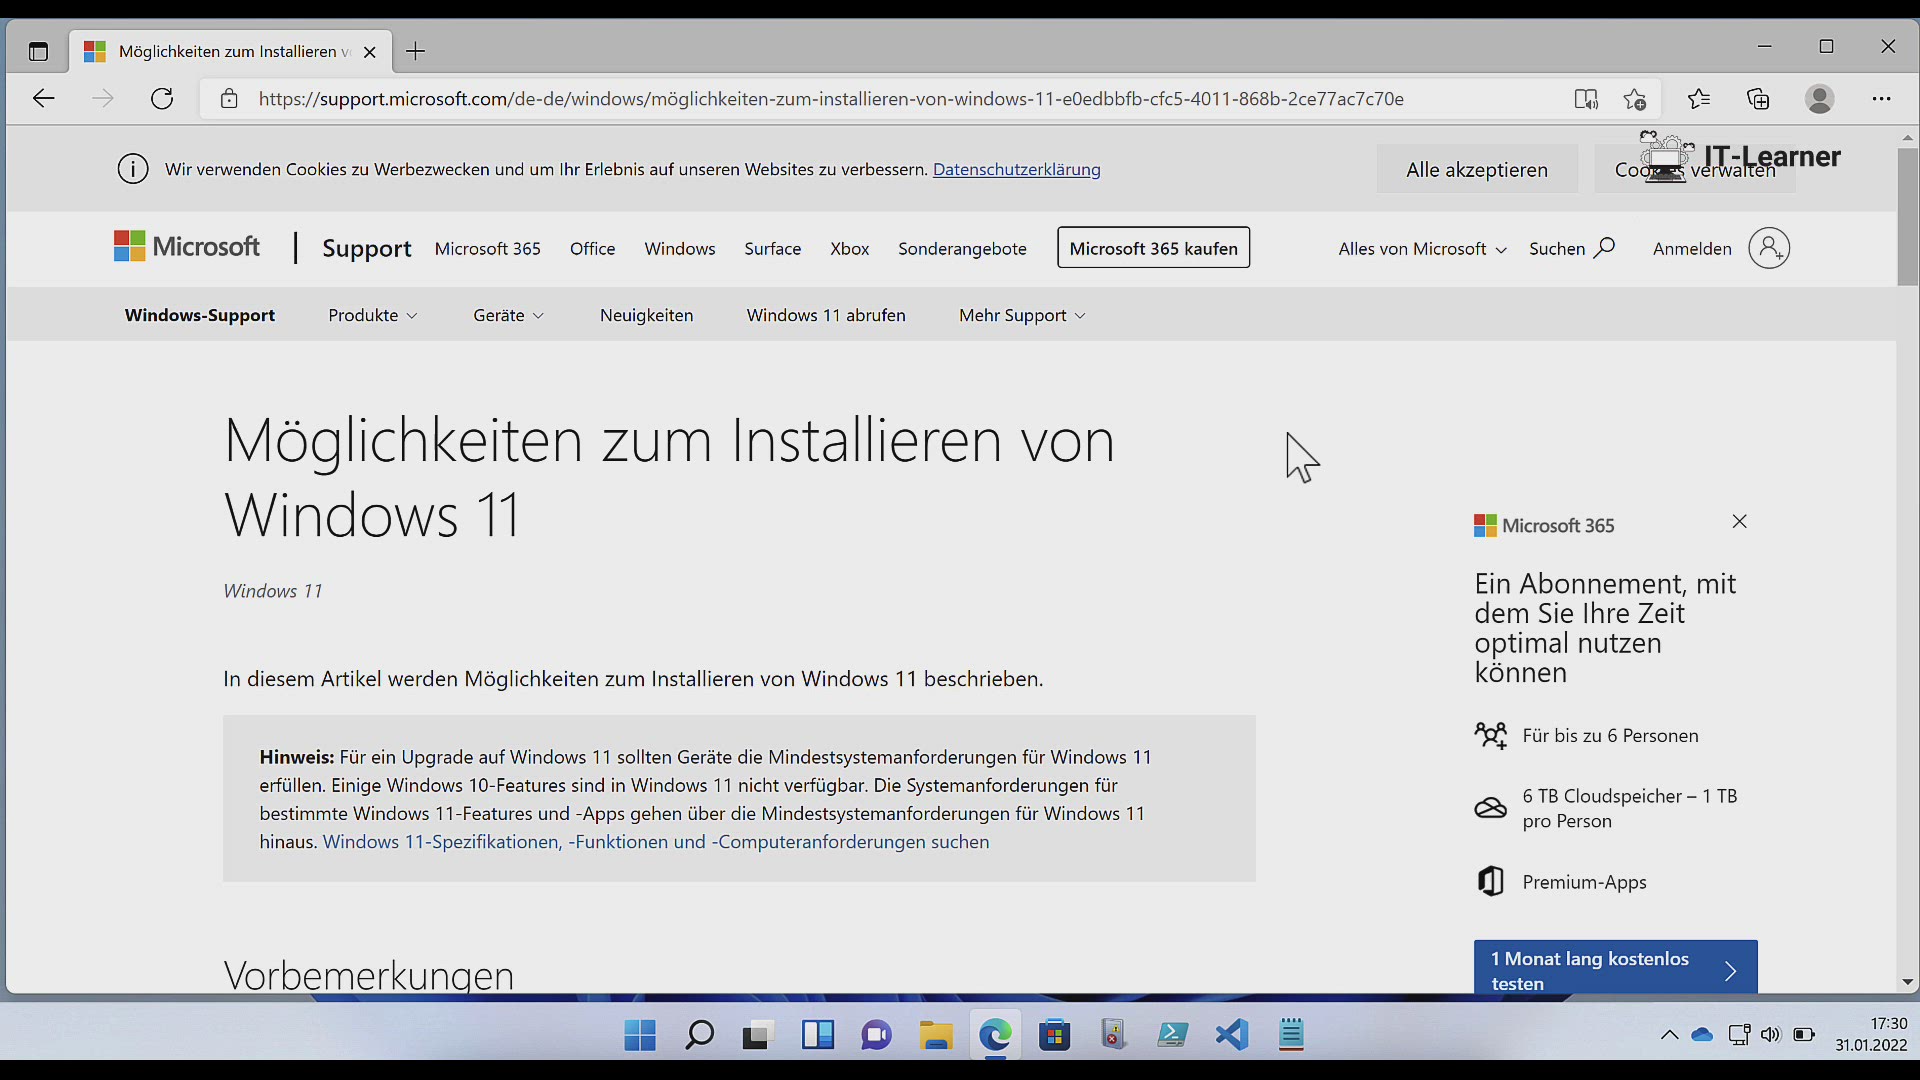Click the Anmelden account icon
The image size is (1920, 1080).
1769,248
